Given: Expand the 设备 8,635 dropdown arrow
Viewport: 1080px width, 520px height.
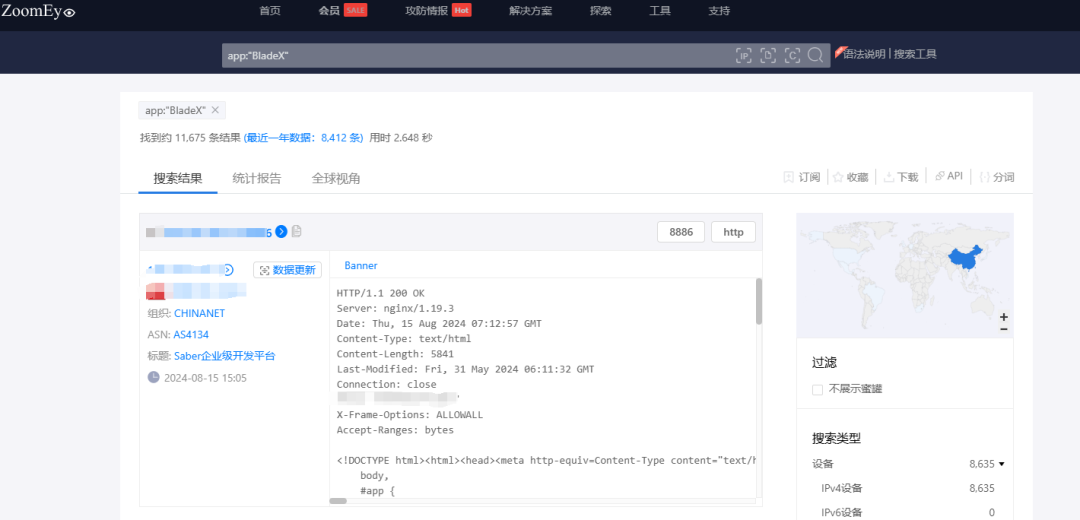Looking at the screenshot, I should click(x=1001, y=464).
